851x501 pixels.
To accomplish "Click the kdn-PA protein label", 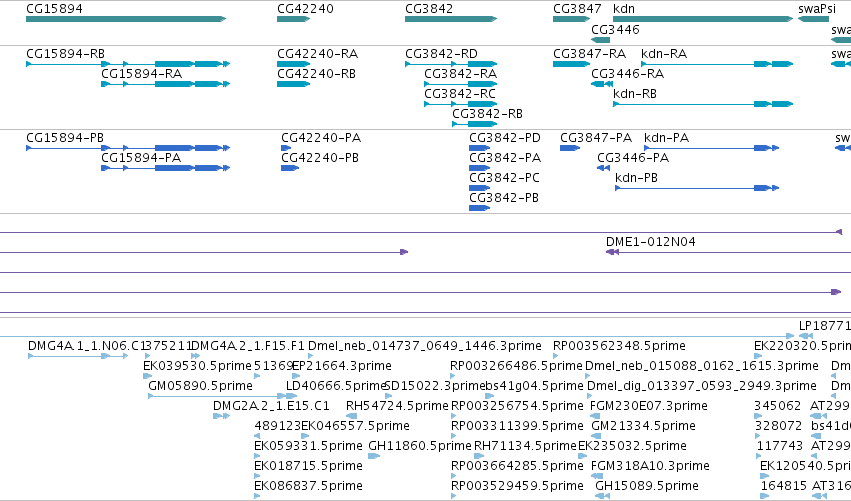I will (x=666, y=138).
